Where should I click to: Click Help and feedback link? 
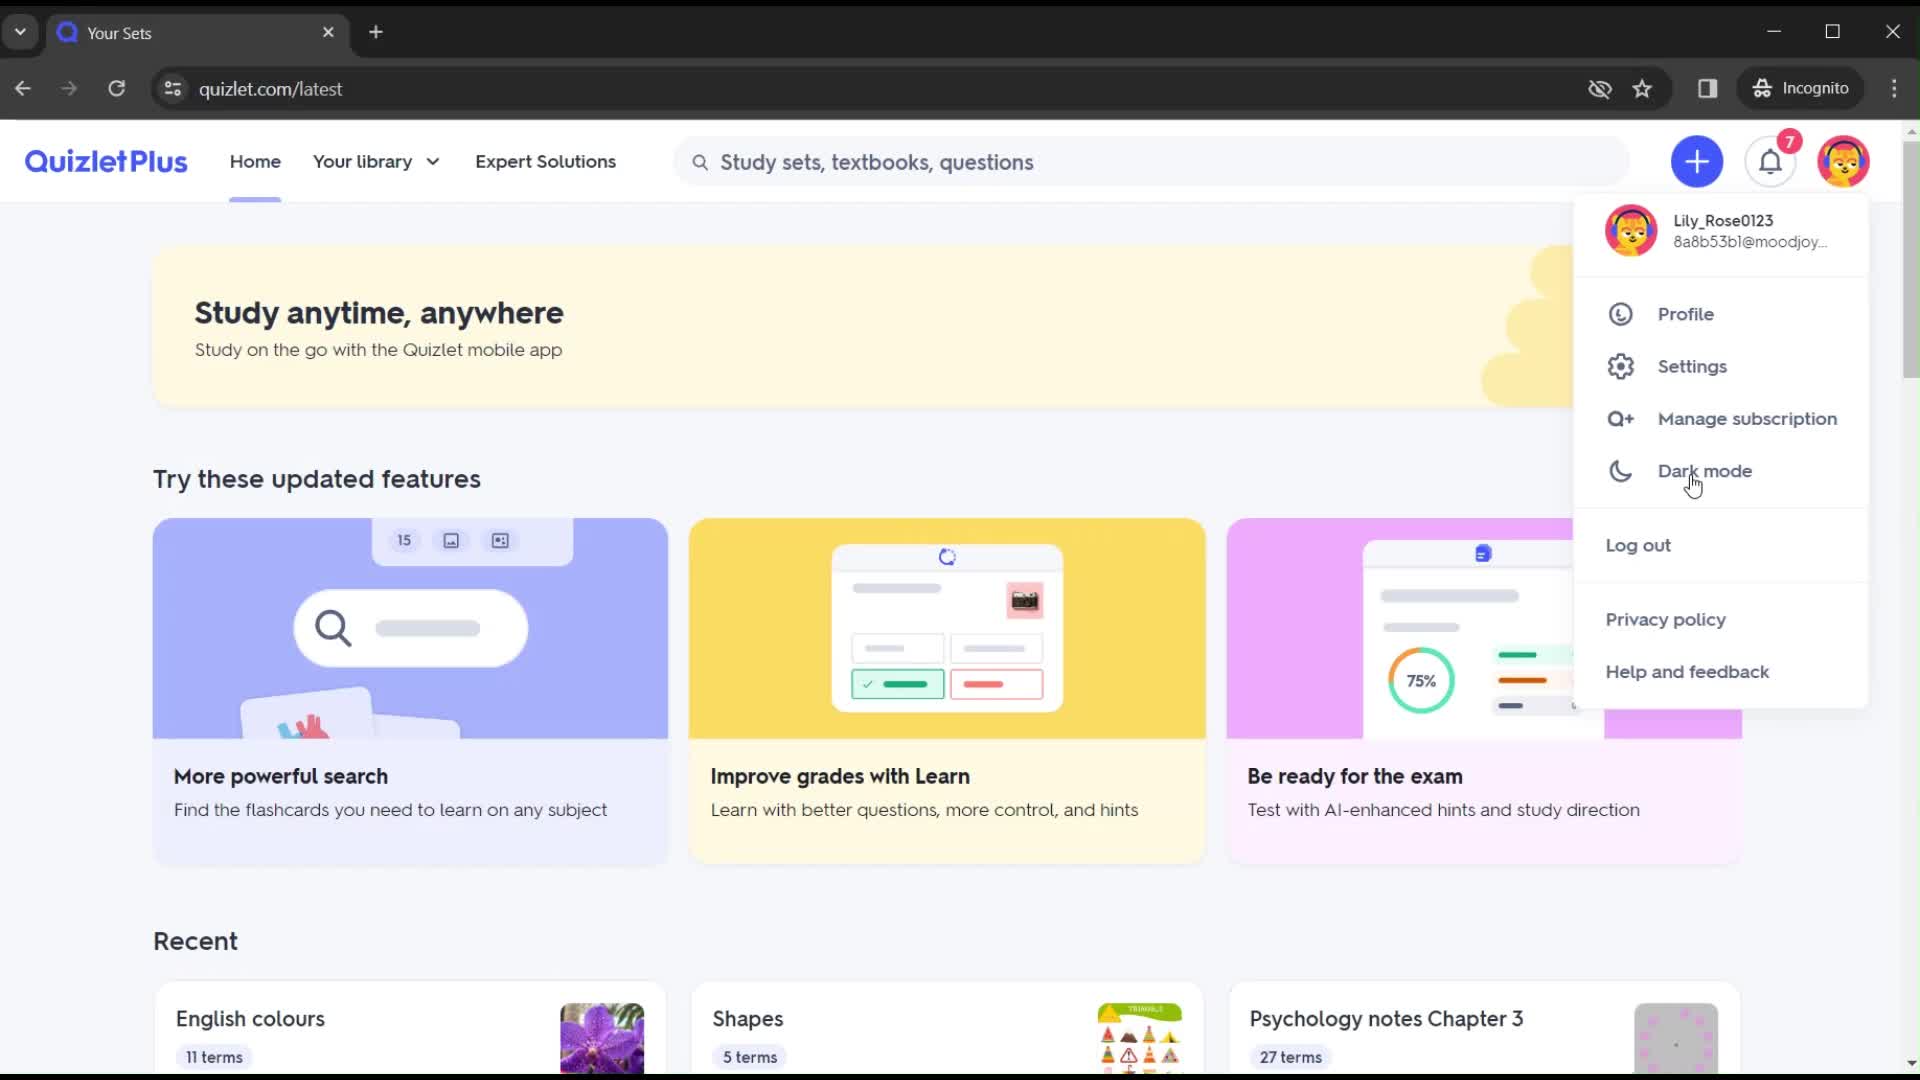coord(1688,671)
